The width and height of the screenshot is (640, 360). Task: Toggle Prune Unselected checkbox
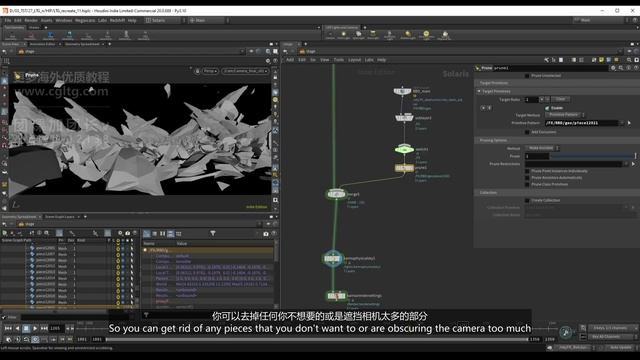(527, 76)
